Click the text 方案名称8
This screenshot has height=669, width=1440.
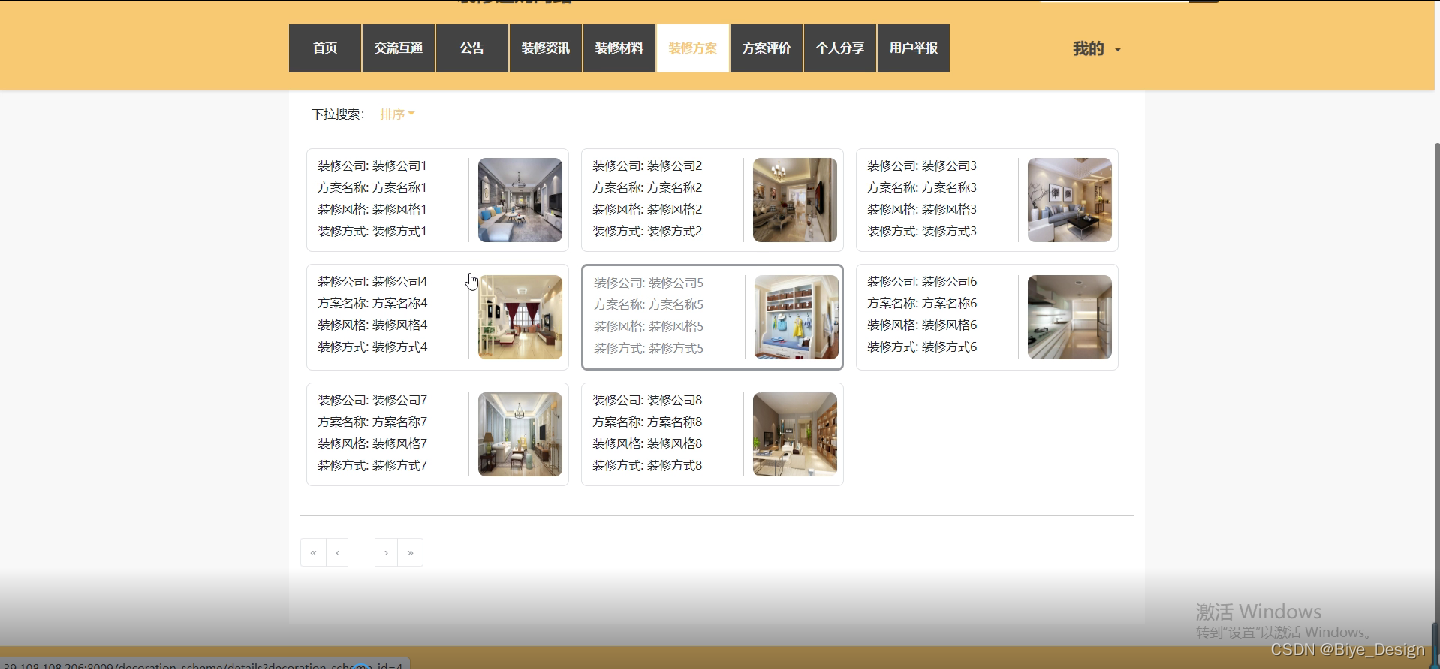point(675,422)
